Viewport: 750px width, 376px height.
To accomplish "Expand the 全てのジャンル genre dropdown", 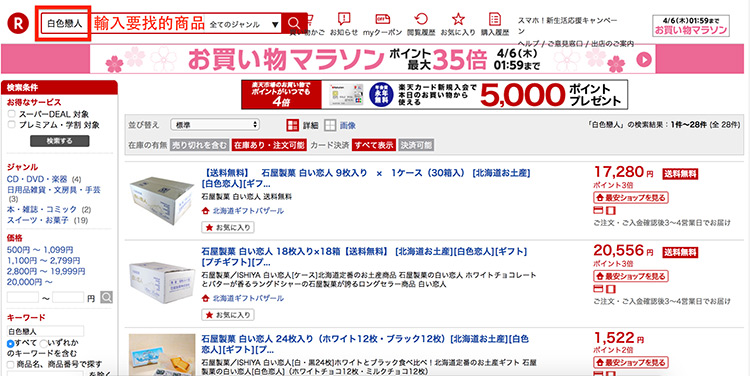I will click(244, 24).
